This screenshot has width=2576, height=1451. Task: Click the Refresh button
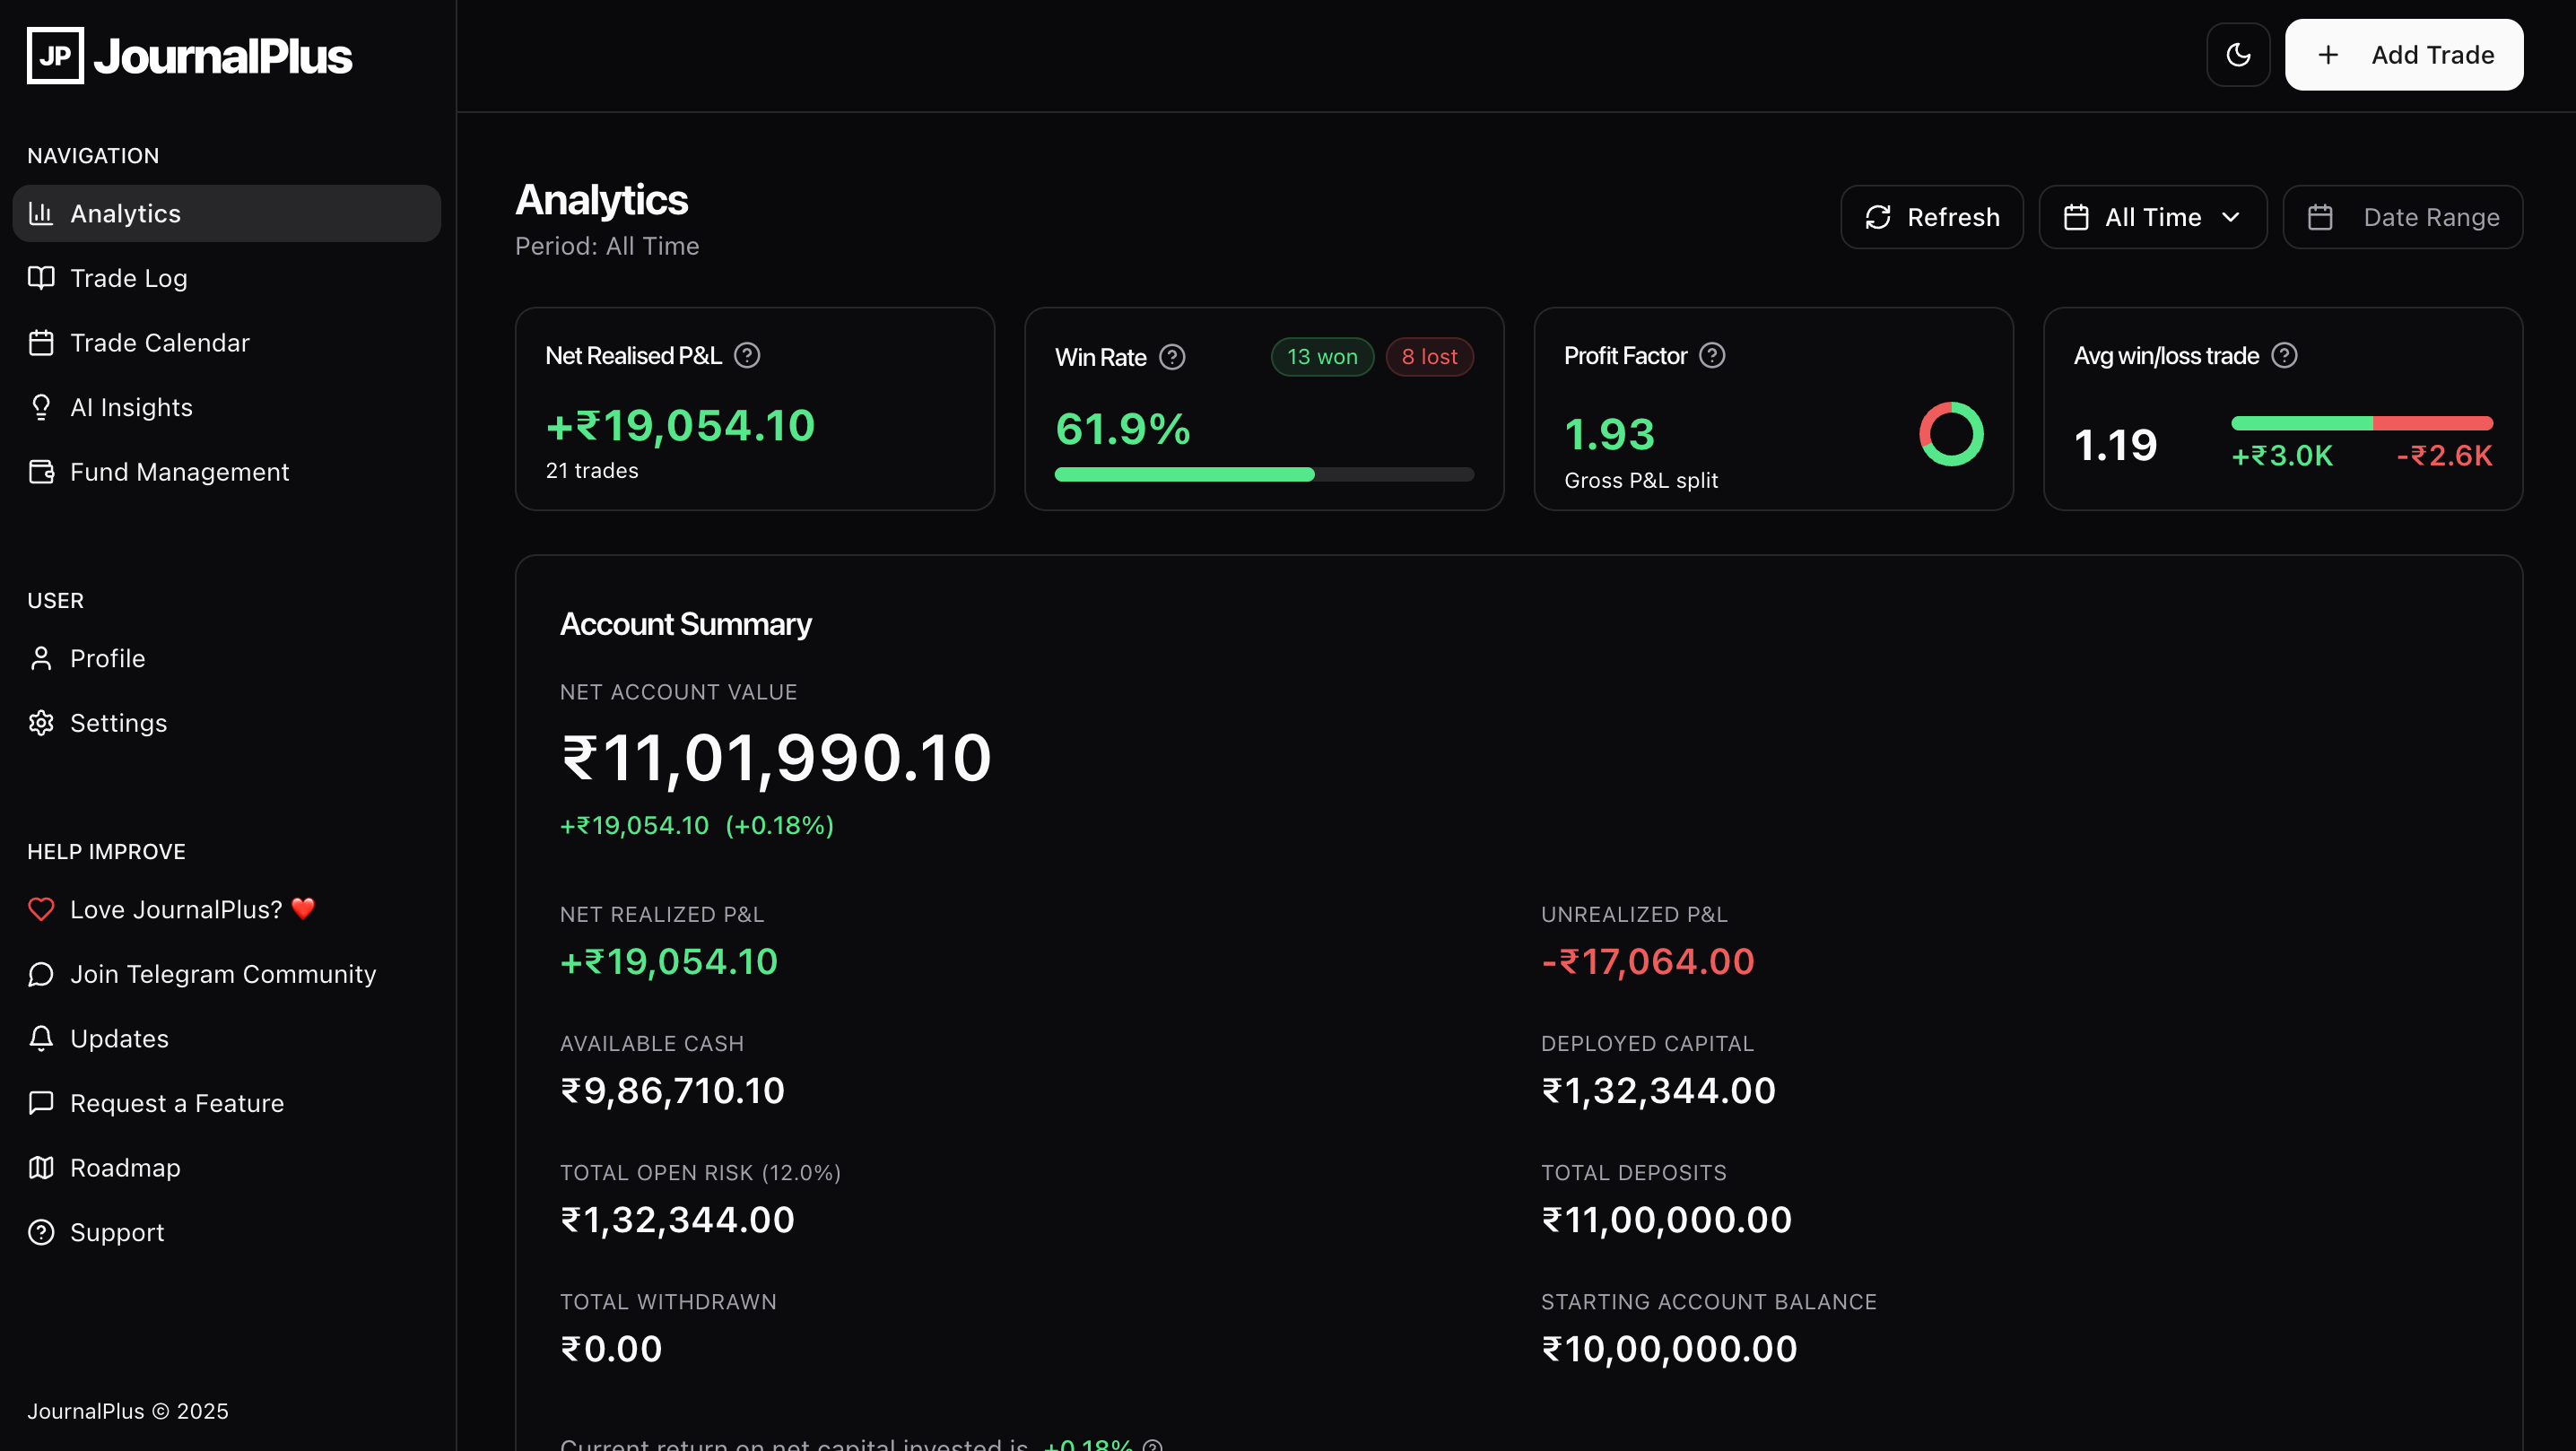click(x=1931, y=217)
